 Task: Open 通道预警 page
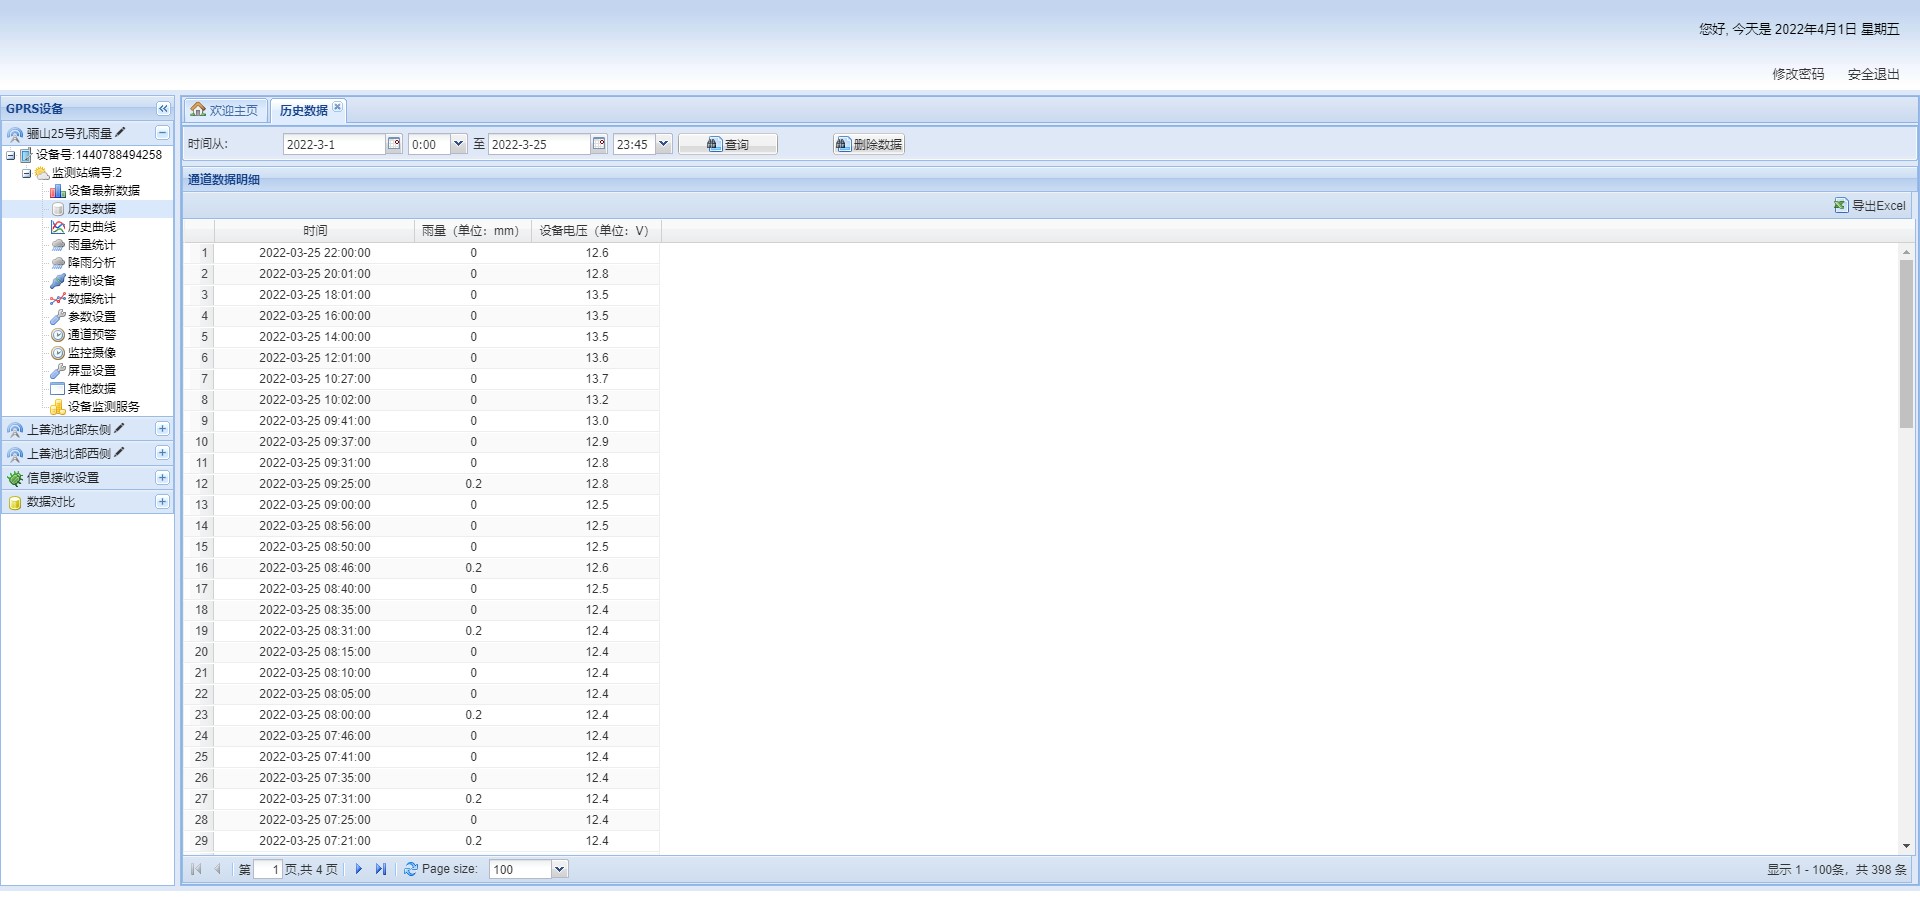[x=92, y=335]
